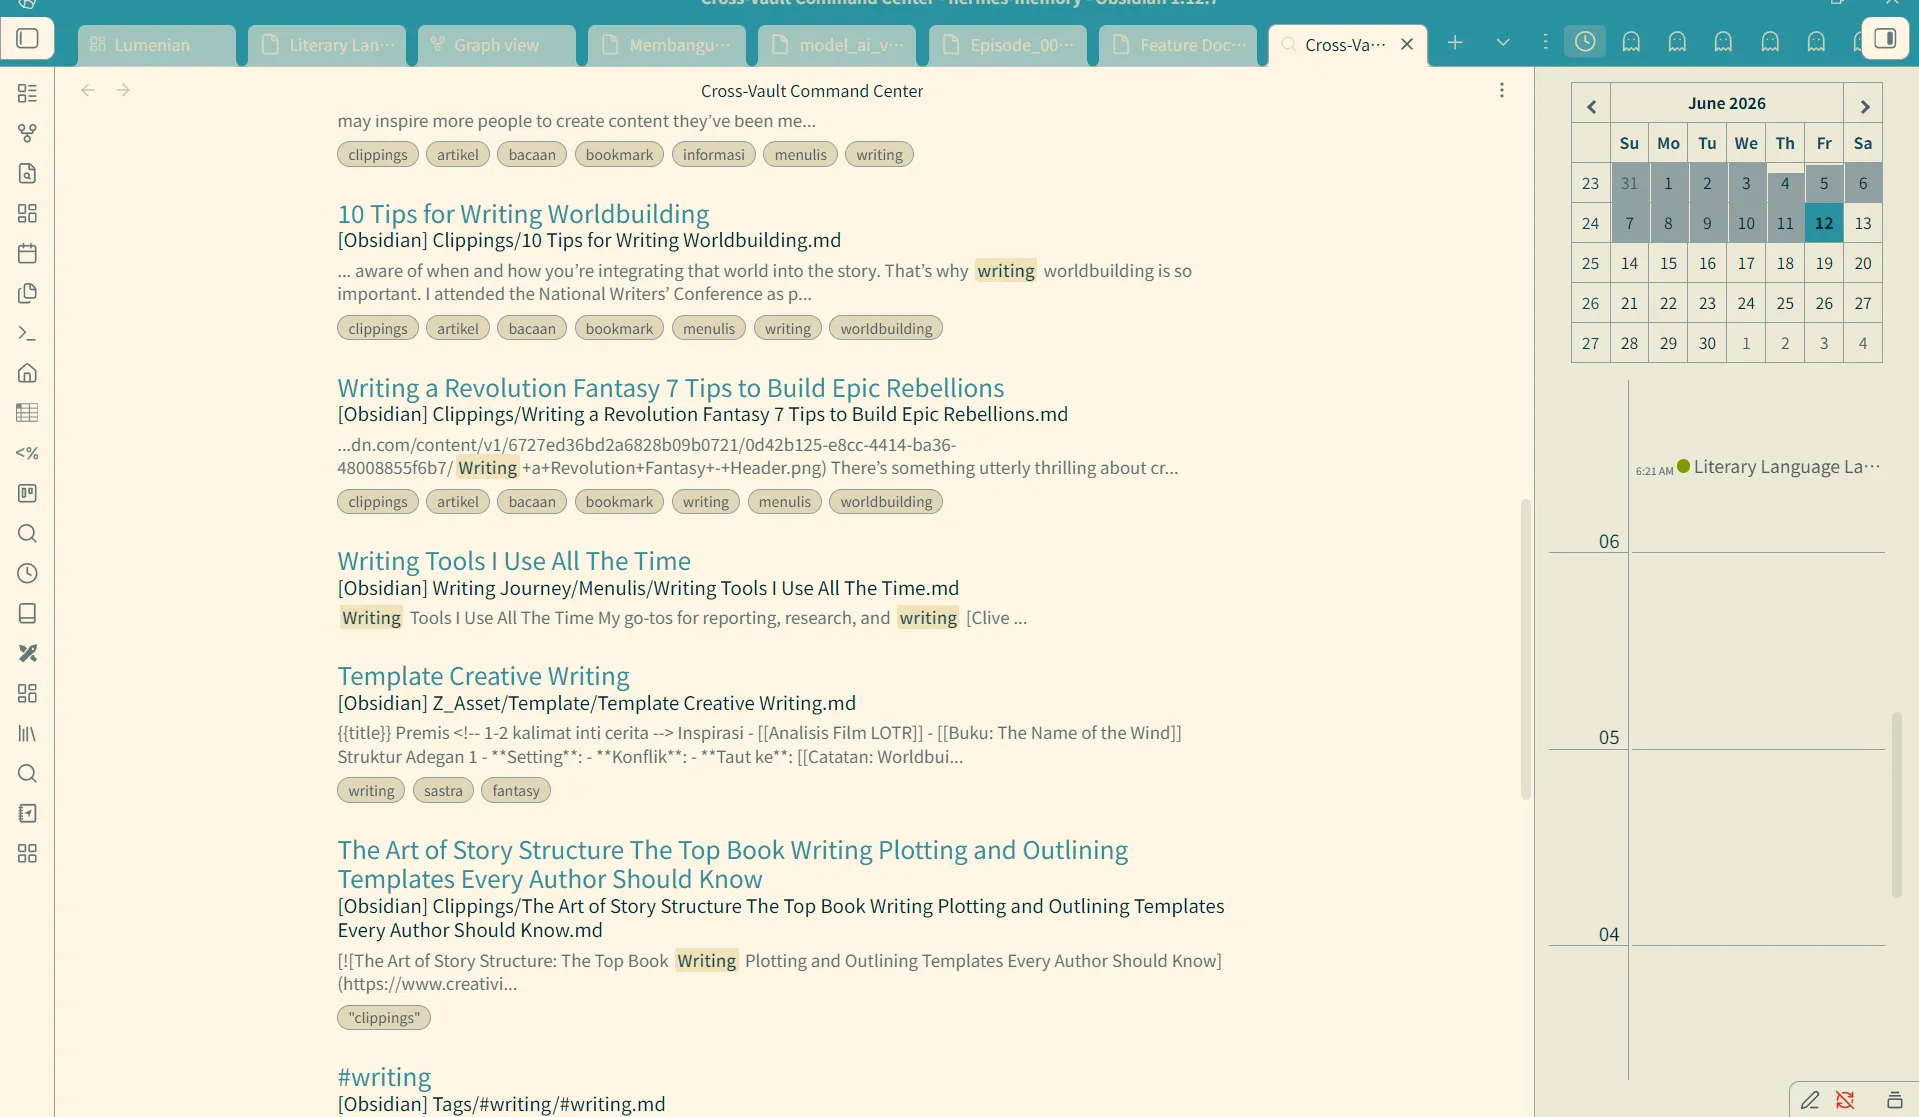The width and height of the screenshot is (1919, 1117).
Task: Toggle the left sidebar panel
Action: click(28, 39)
